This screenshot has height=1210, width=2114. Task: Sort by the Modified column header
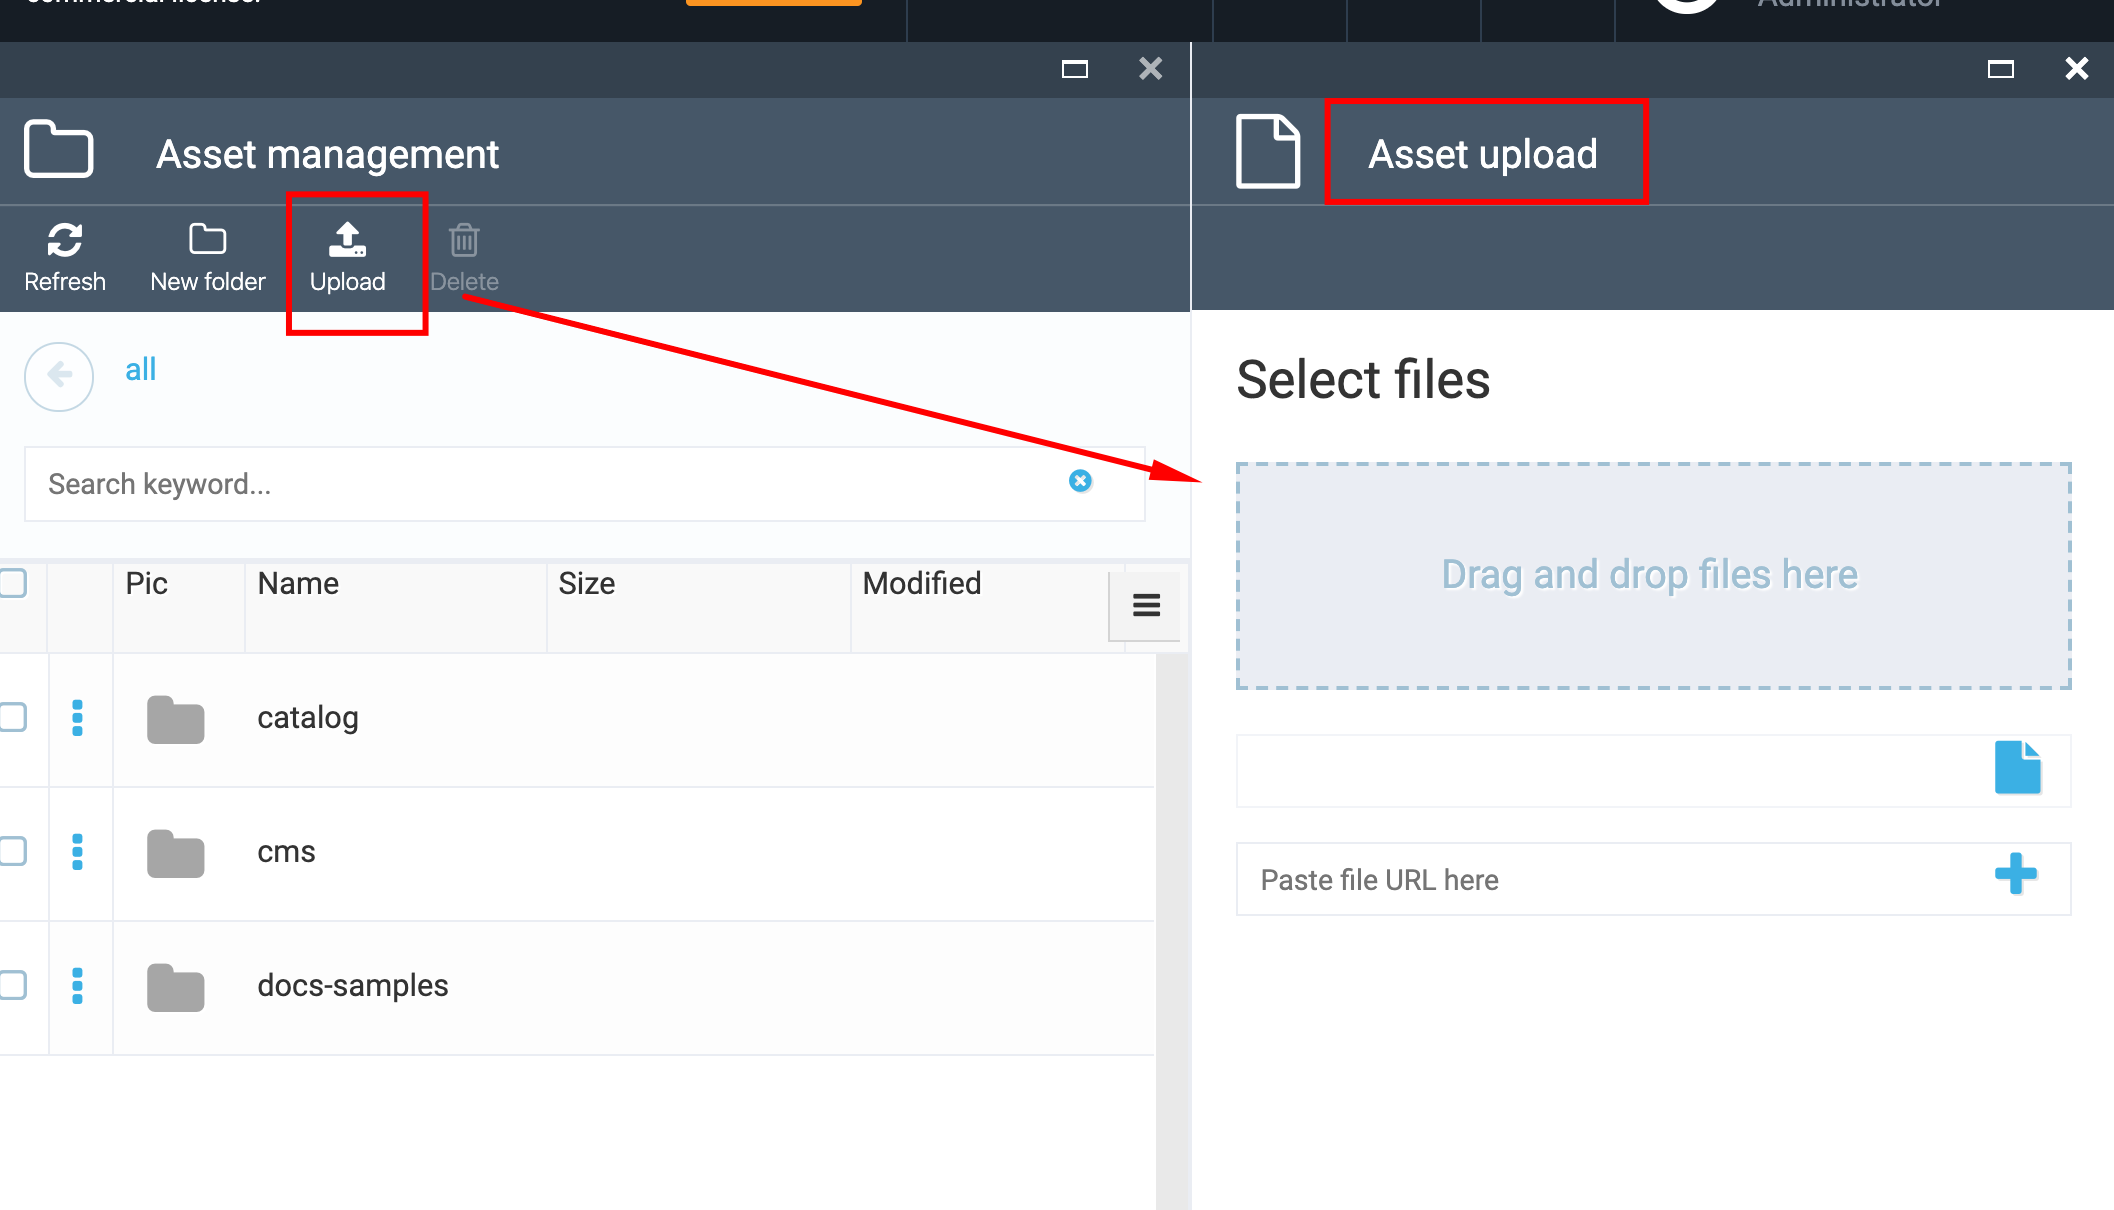tap(921, 584)
